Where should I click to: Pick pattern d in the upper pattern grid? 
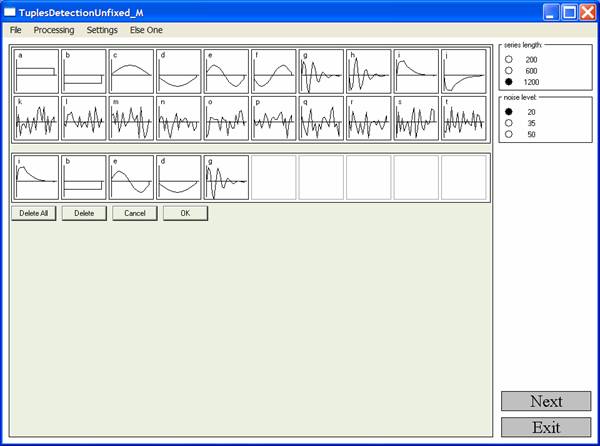coord(179,71)
